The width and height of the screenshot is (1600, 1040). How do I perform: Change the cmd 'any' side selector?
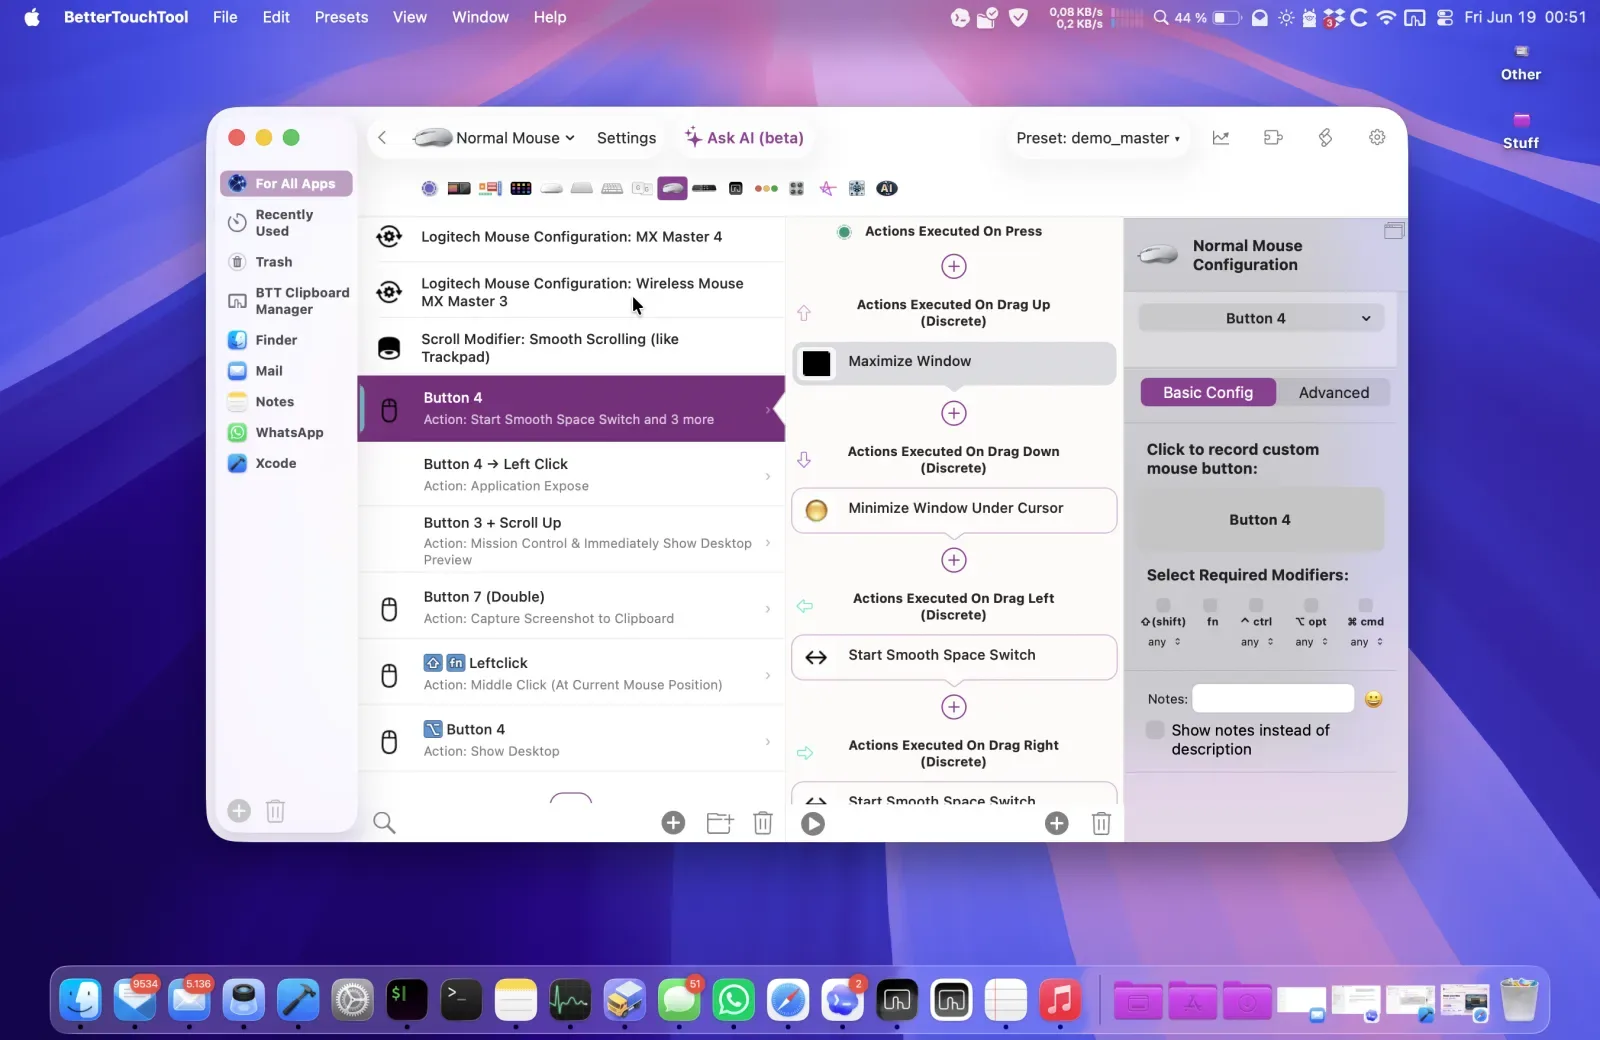[1367, 642]
